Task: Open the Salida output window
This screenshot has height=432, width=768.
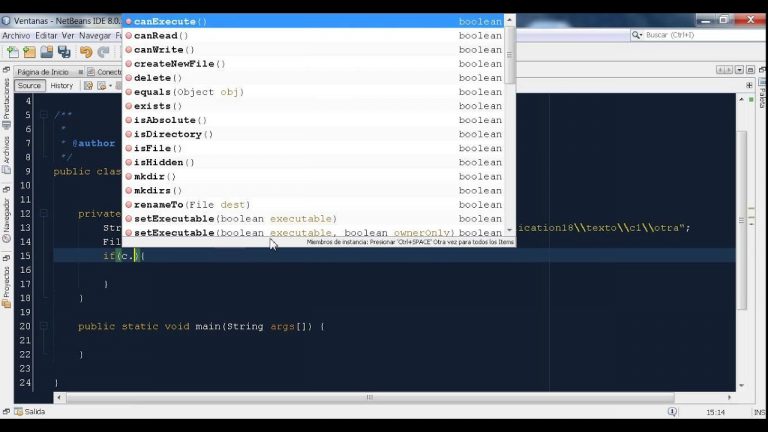Action: click(30, 412)
